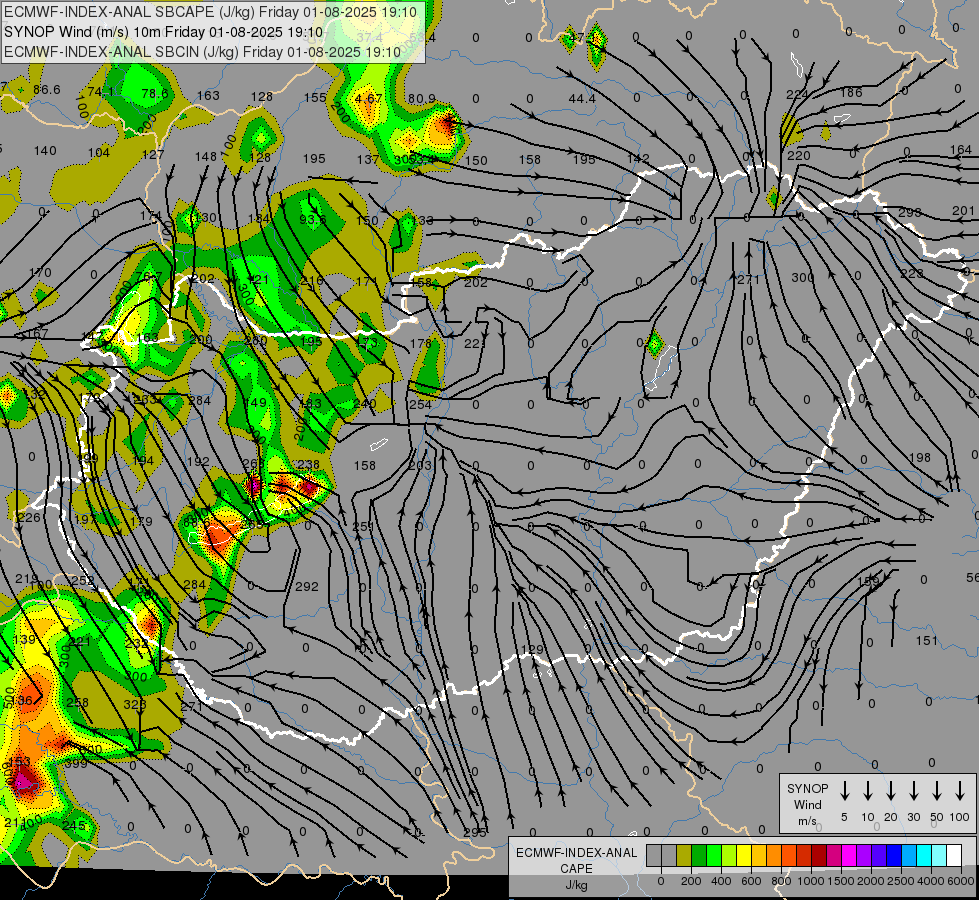Pick the bright magenta swatch left of 2000
The height and width of the screenshot is (900, 979).
click(849, 856)
